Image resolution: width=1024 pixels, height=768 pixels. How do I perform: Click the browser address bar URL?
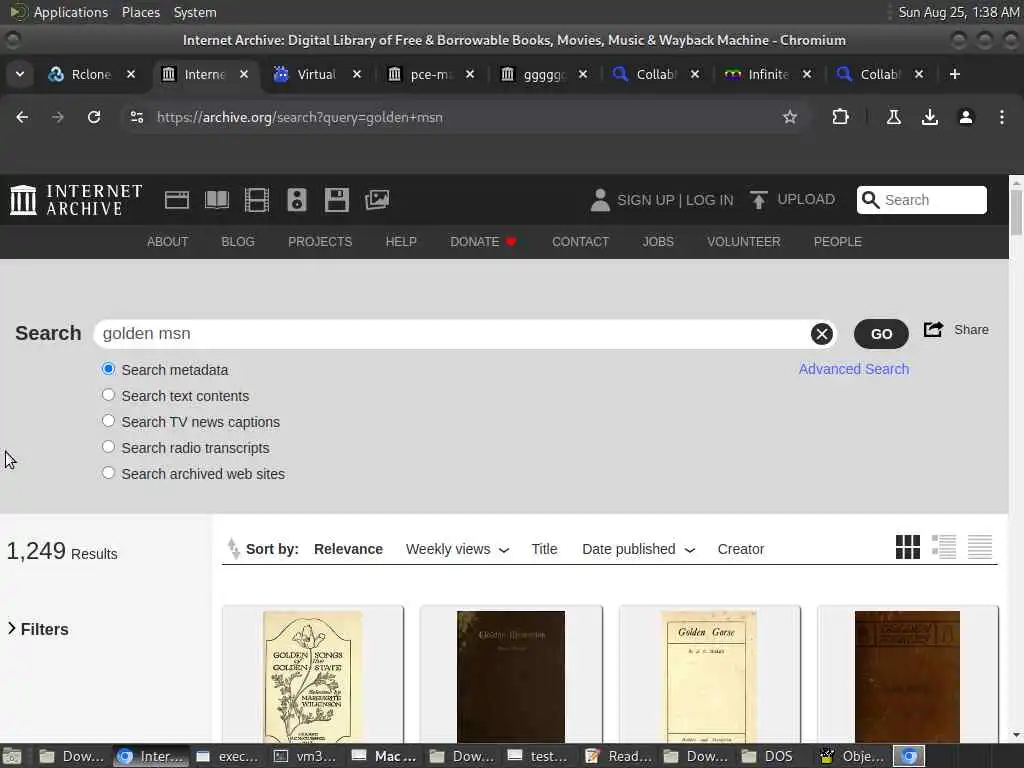(x=300, y=117)
